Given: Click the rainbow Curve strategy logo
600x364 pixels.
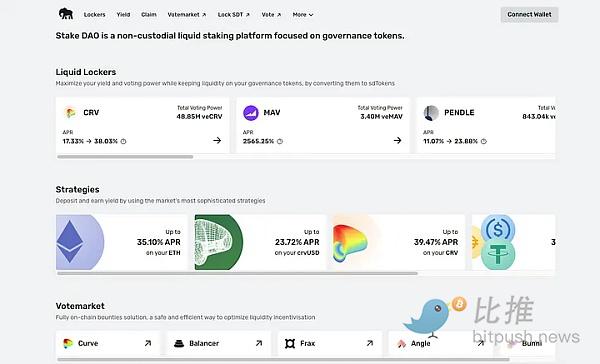Looking at the screenshot, I should (x=350, y=243).
